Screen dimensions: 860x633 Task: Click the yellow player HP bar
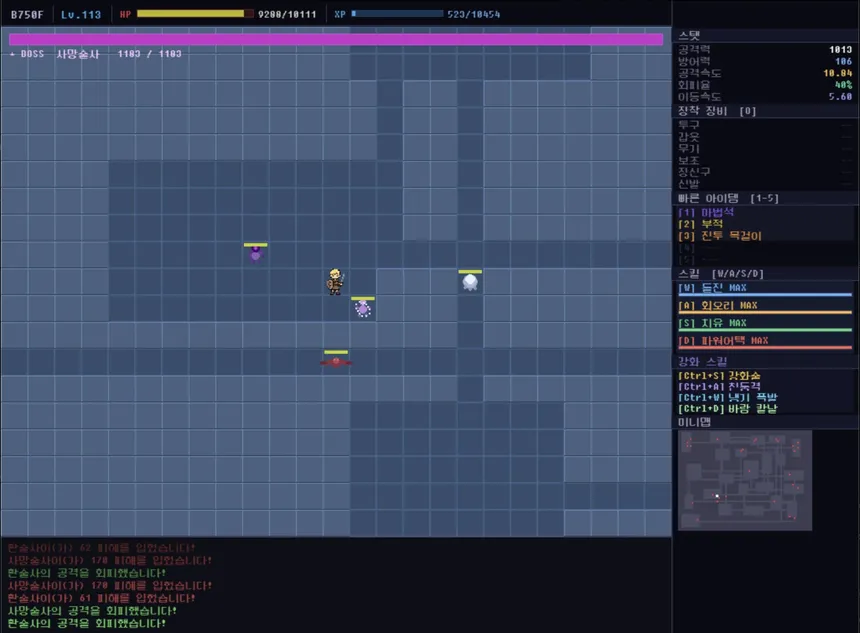195,14
